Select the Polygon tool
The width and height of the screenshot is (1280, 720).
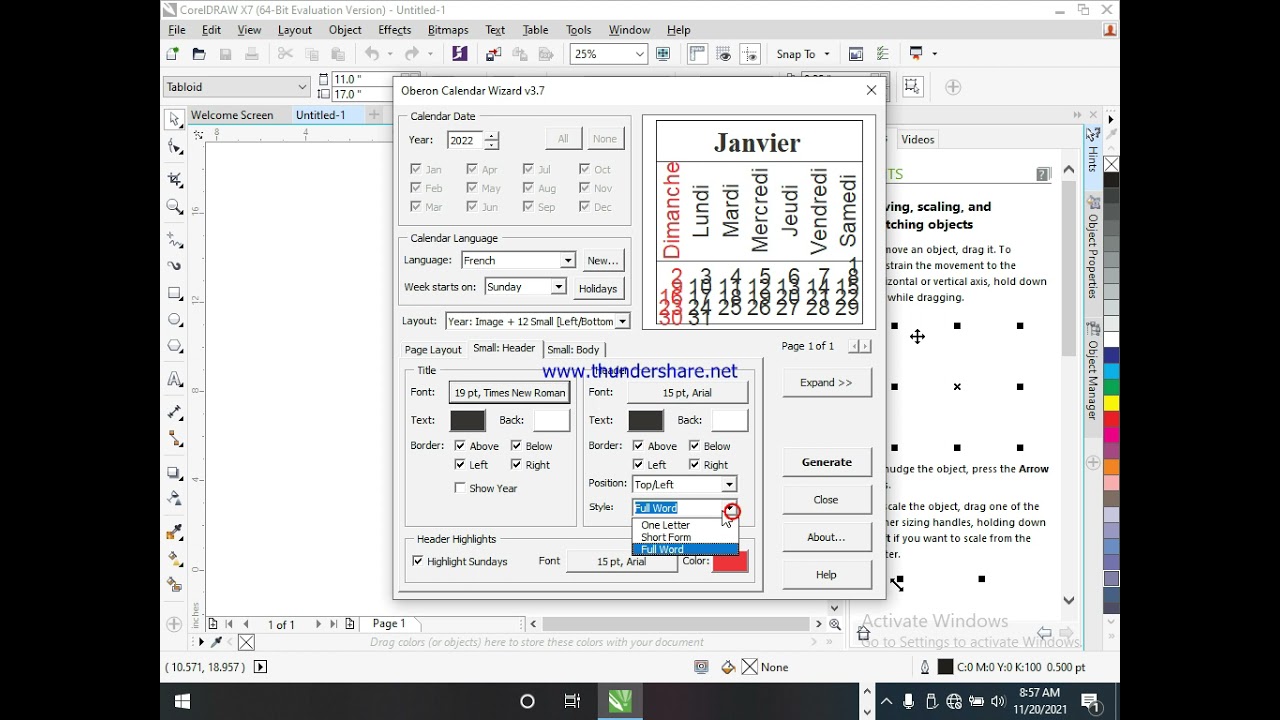(175, 346)
